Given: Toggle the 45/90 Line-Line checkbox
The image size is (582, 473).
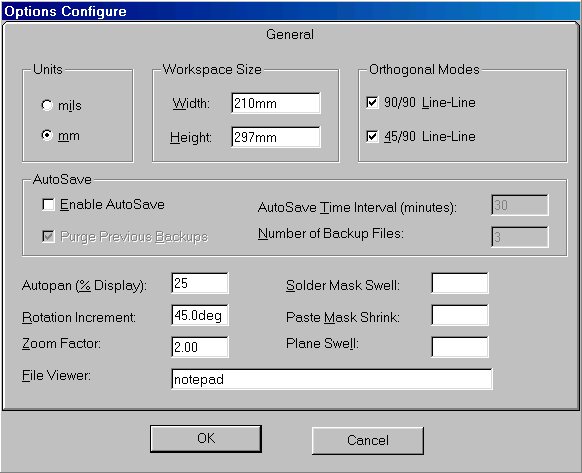Looking at the screenshot, I should (372, 136).
